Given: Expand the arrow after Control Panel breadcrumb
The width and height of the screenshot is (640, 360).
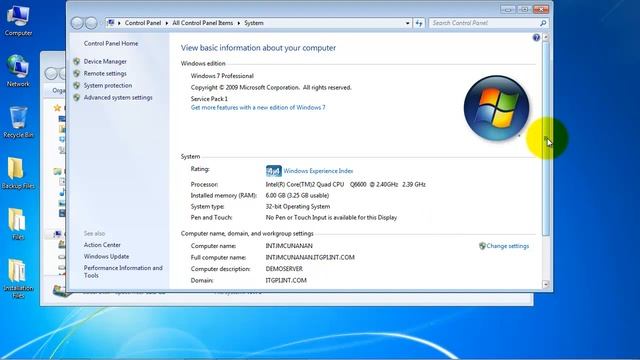Looking at the screenshot, I should [x=167, y=23].
